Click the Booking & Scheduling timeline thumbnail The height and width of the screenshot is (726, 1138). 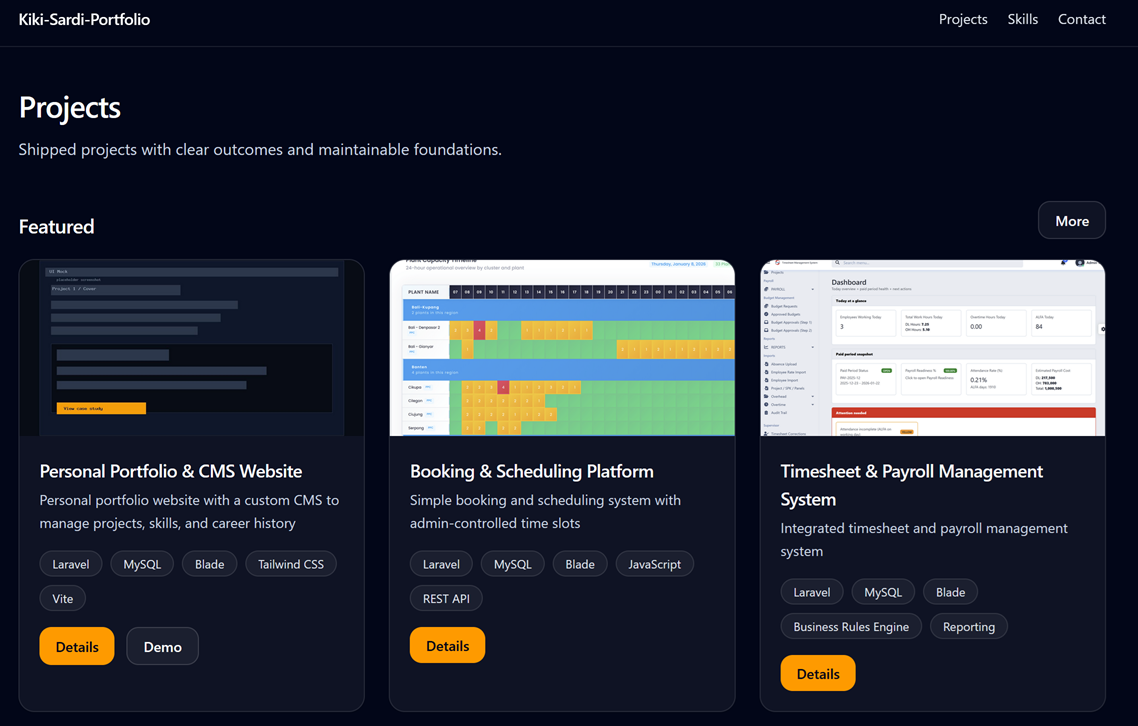coord(562,346)
